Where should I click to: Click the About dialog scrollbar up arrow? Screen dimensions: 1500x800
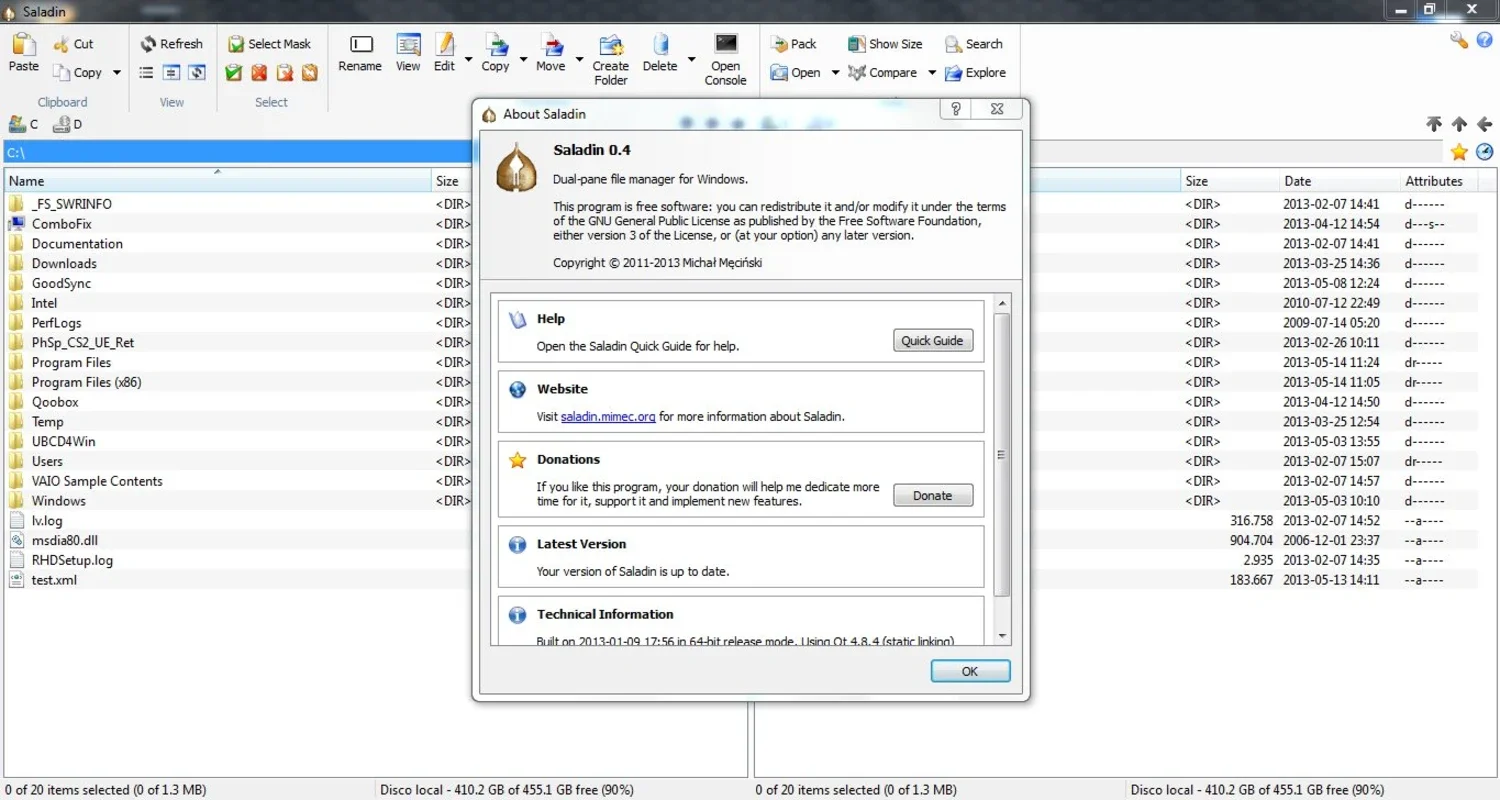point(1002,302)
